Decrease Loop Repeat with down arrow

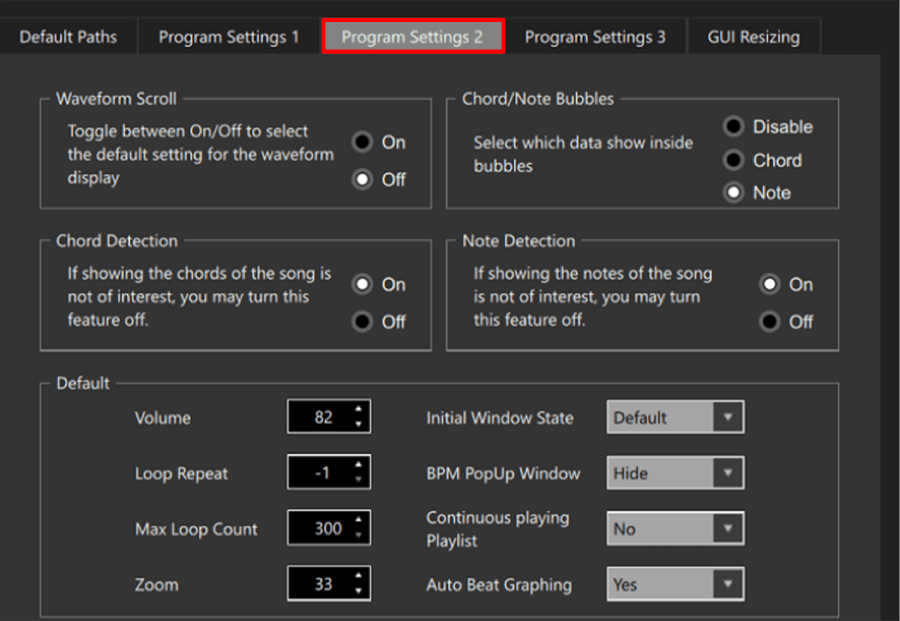coord(358,480)
